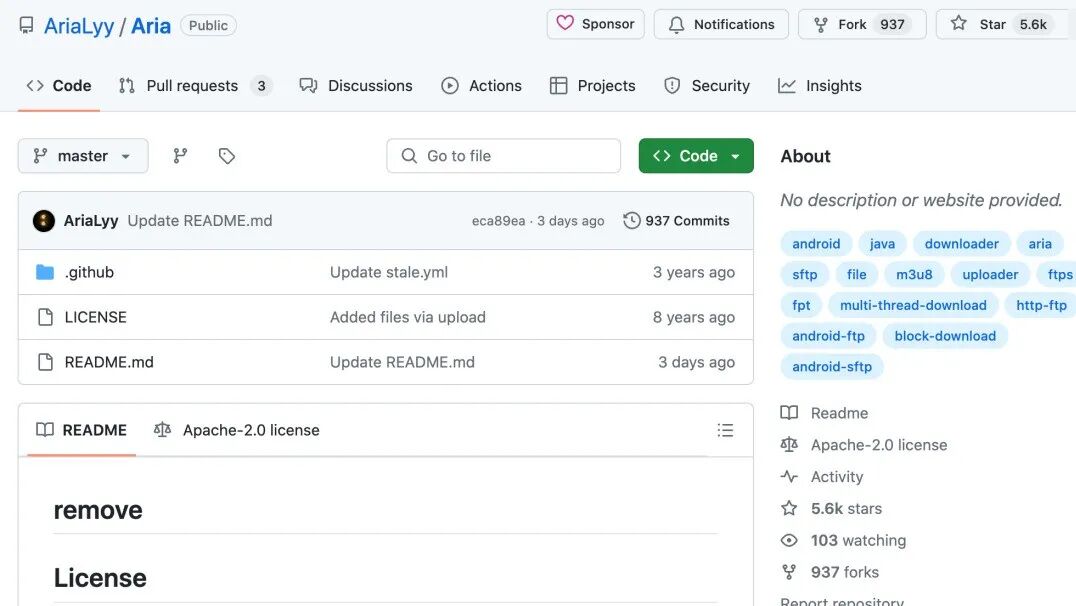Screen dimensions: 1076x606
Task: Click the Update stale.yml commit message
Action: coord(388,272)
